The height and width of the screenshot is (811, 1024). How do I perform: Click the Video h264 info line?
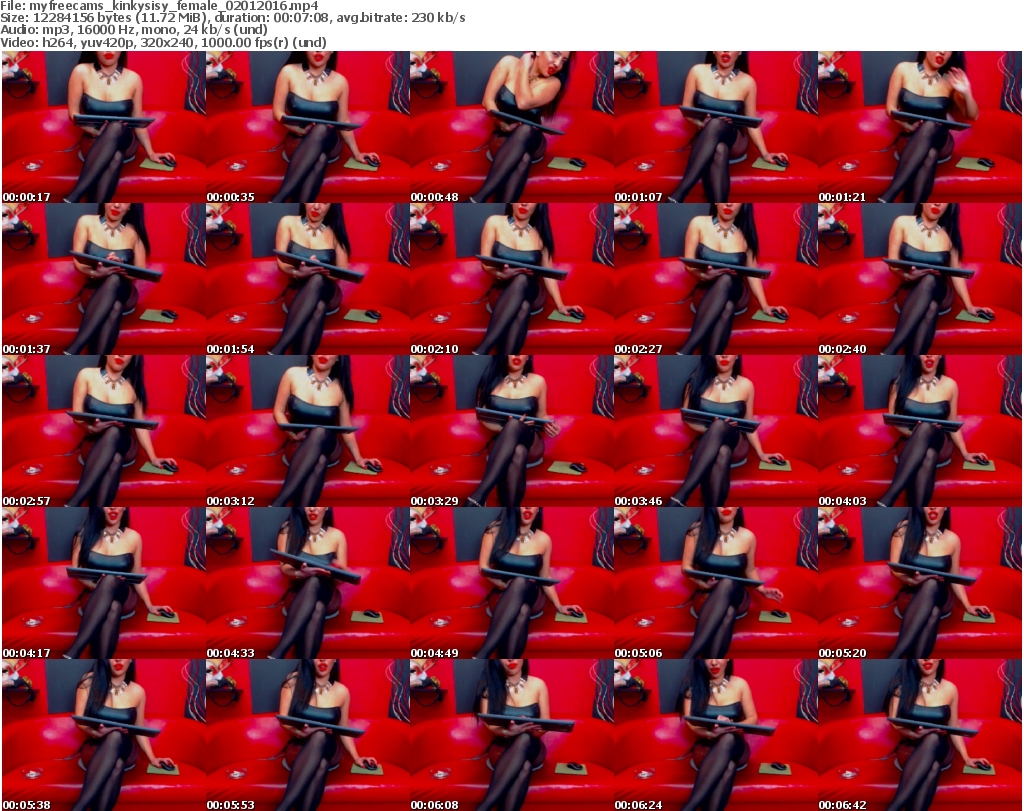click(163, 42)
